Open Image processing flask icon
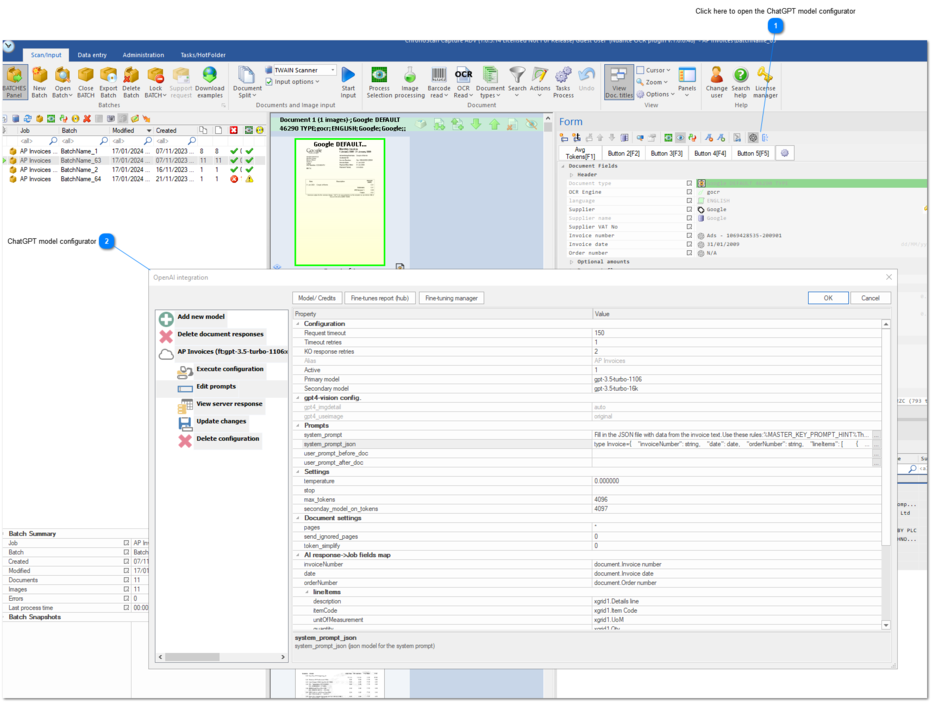The height and width of the screenshot is (703, 932). pyautogui.click(x=410, y=76)
